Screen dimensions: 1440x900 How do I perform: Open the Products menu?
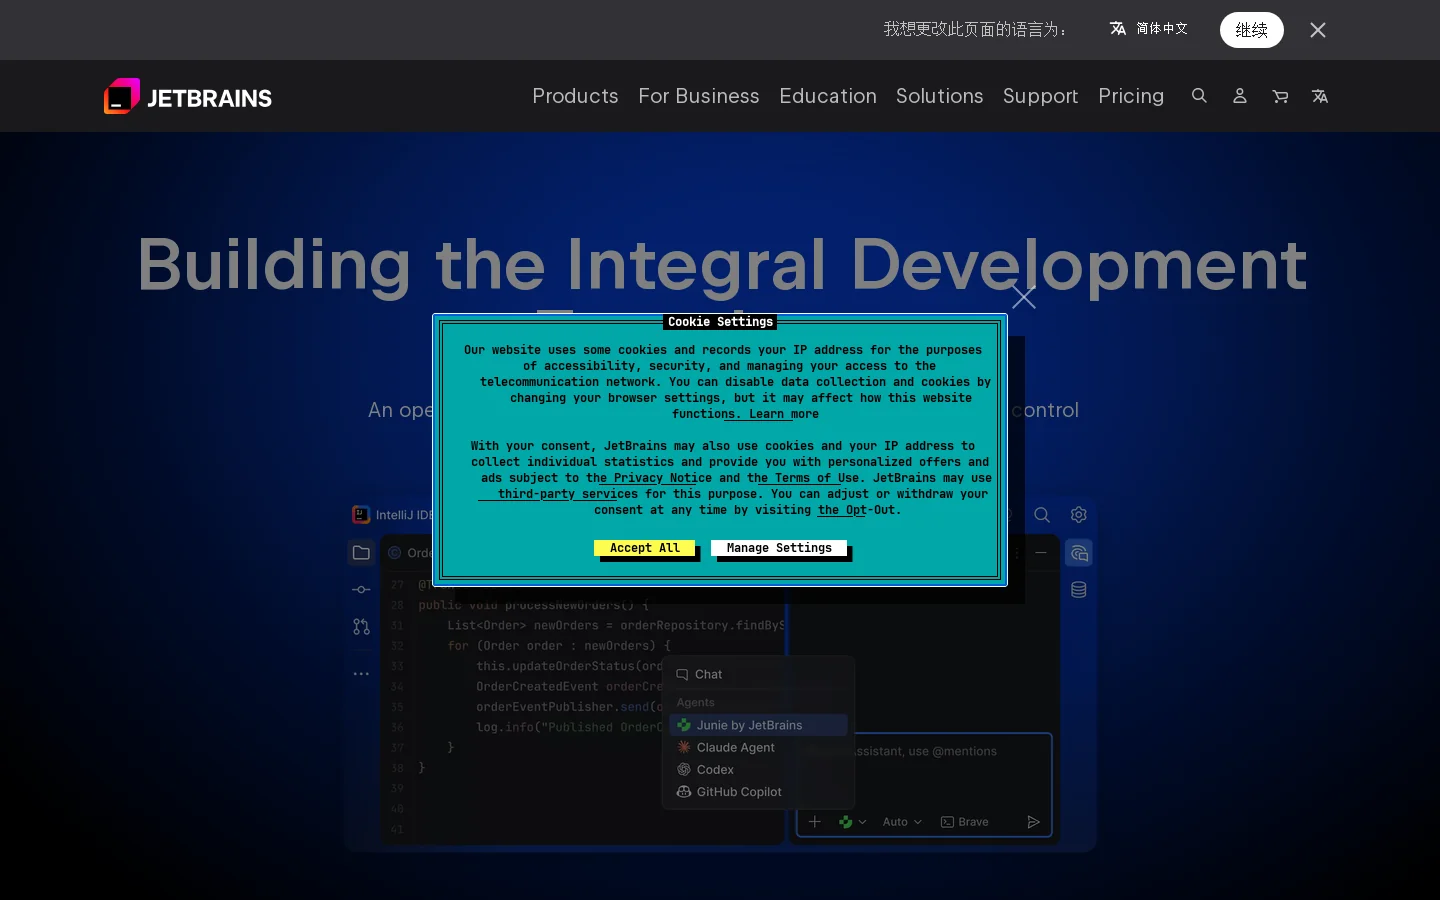[x=575, y=96]
